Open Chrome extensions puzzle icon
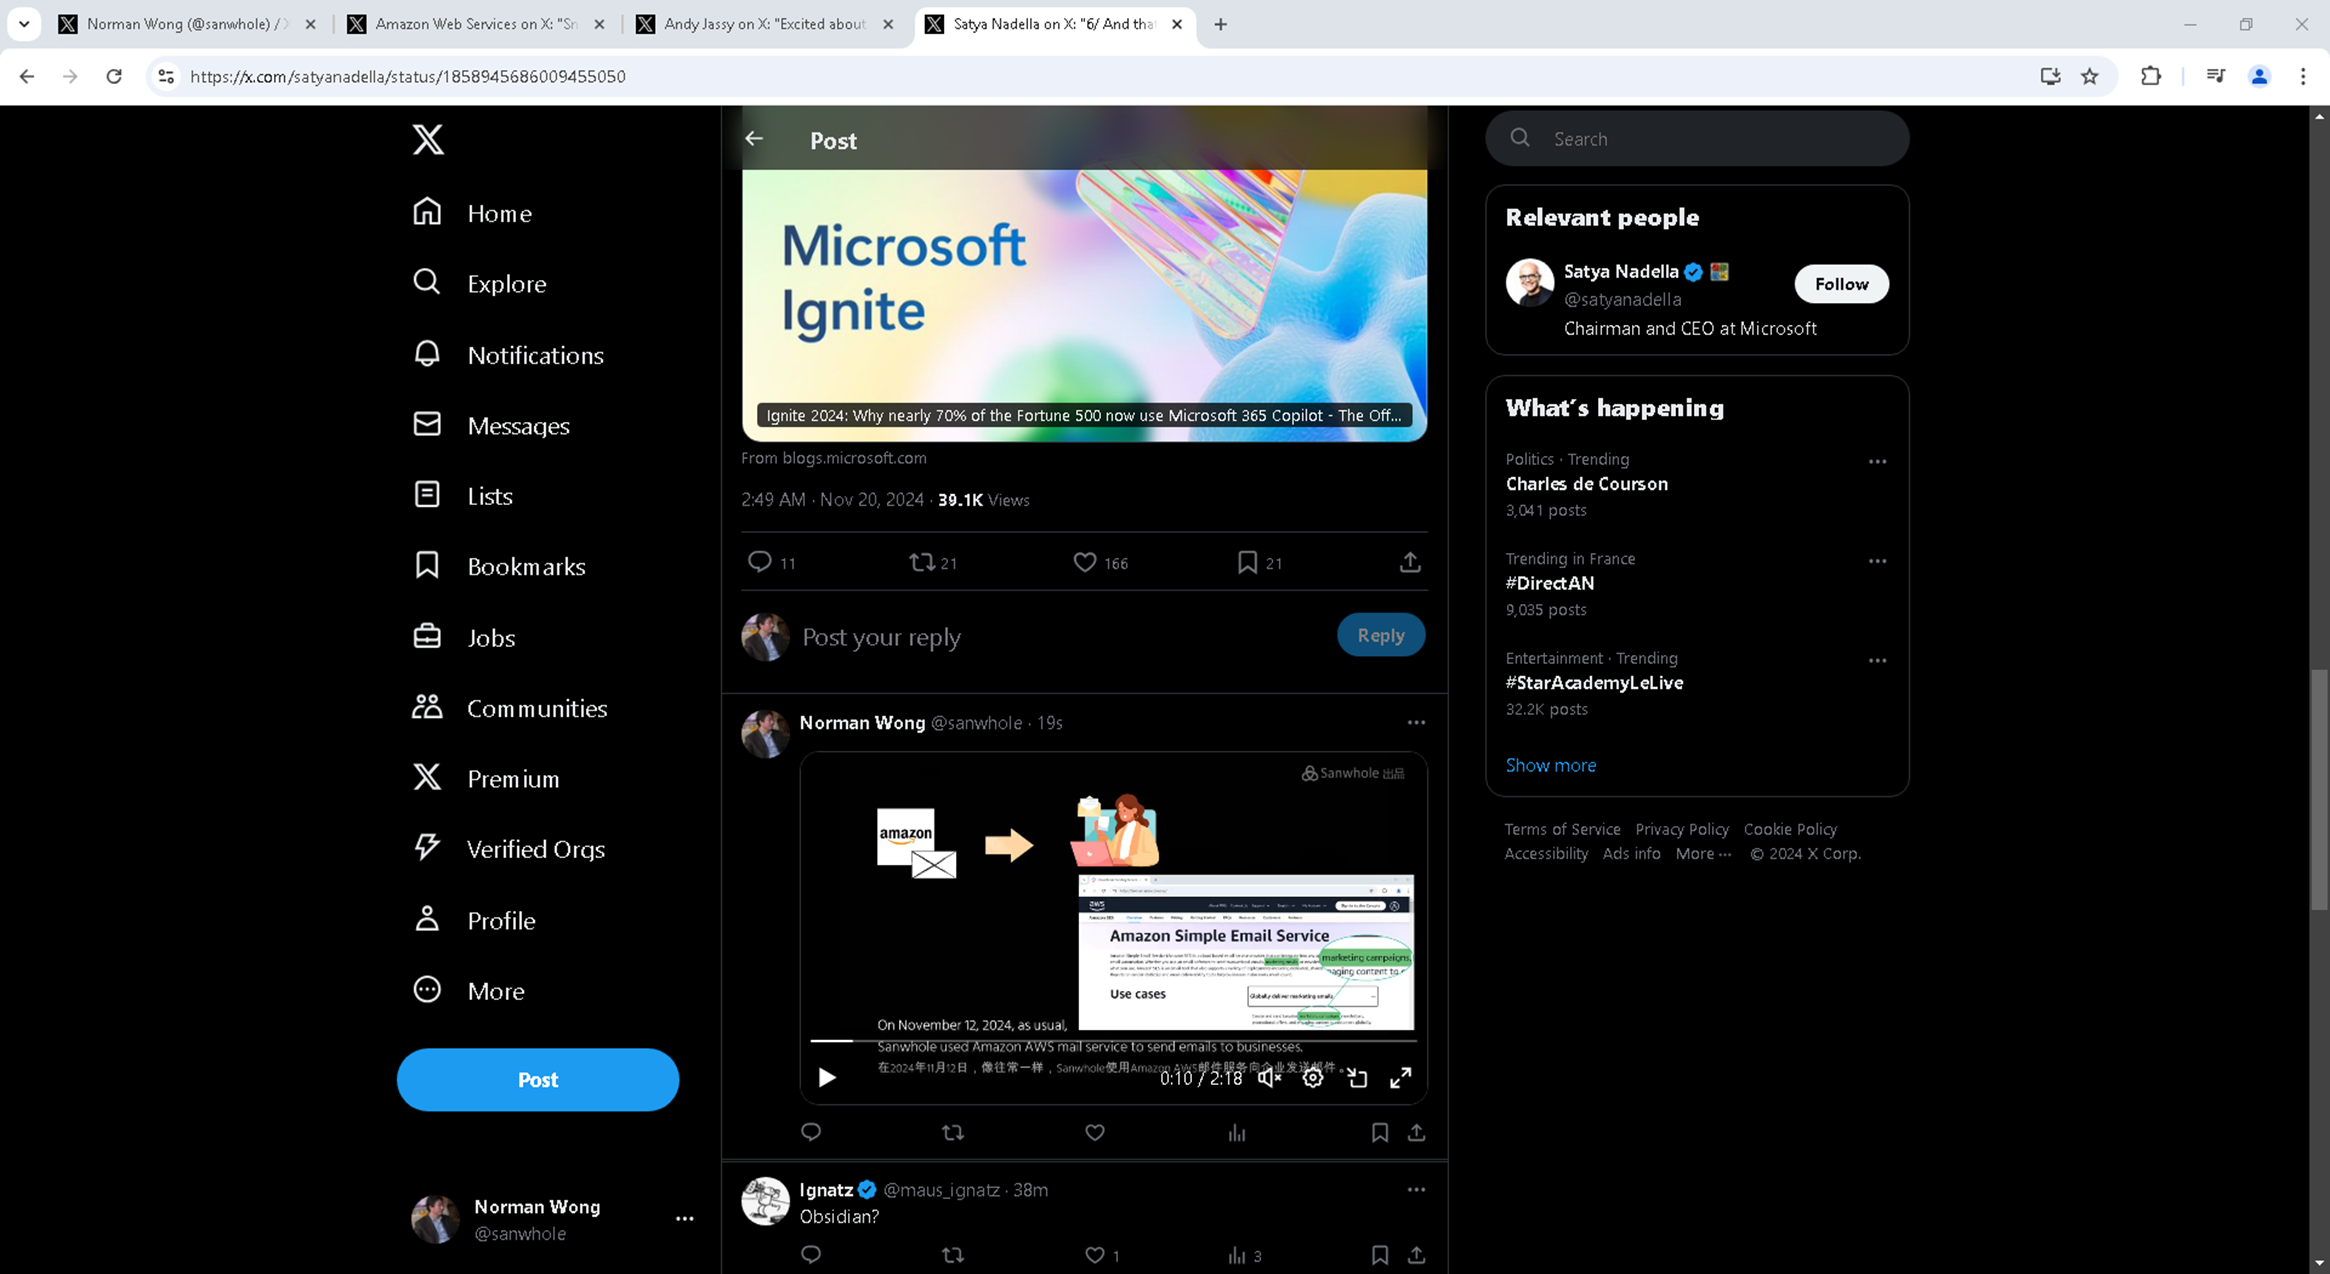Viewport: 2330px width, 1274px height. click(2150, 76)
